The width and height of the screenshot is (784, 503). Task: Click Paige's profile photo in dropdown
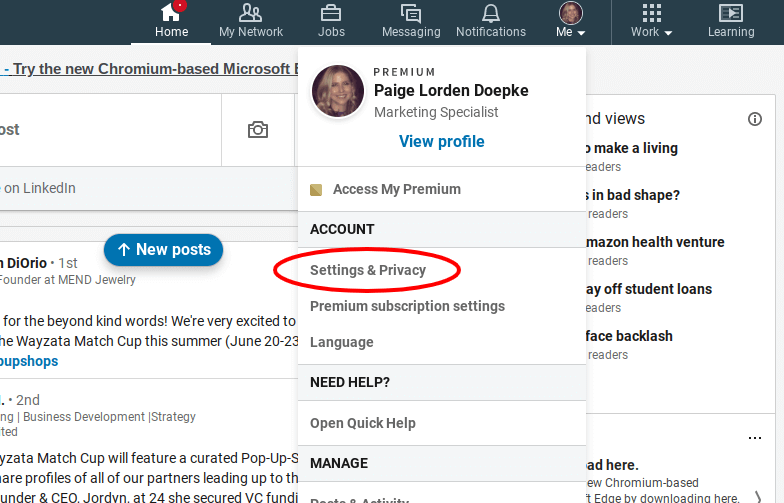click(x=338, y=92)
